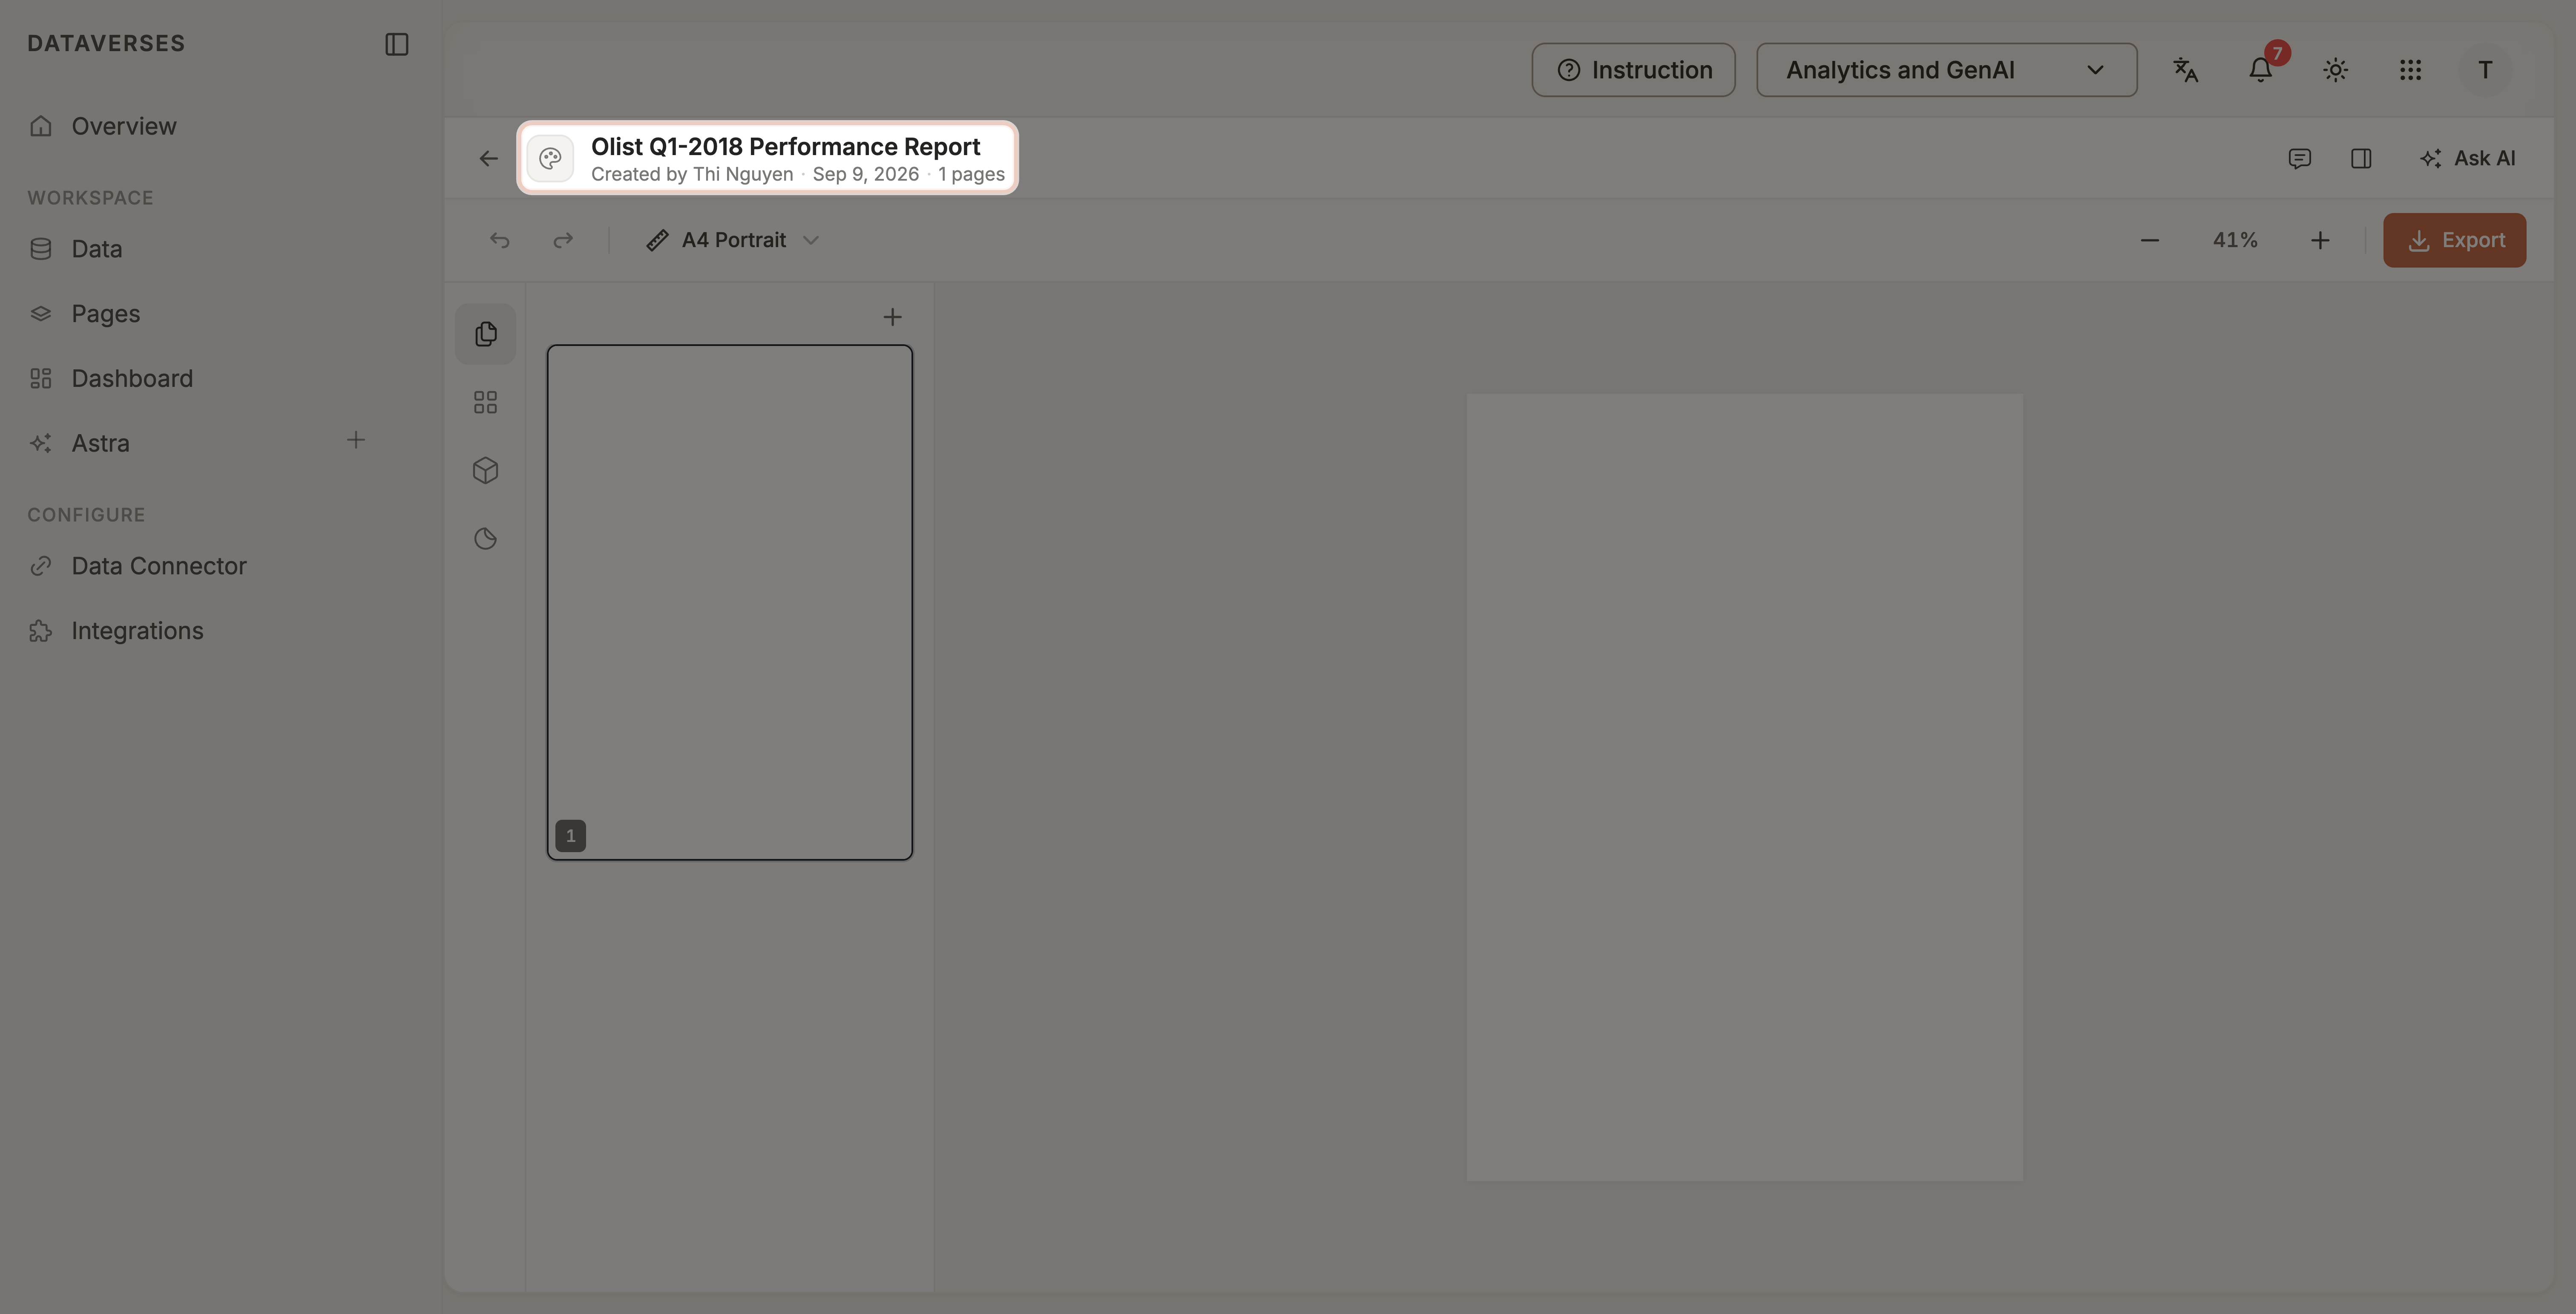This screenshot has height=1314, width=2576.
Task: Open Ask AI assistant
Action: (x=2467, y=158)
